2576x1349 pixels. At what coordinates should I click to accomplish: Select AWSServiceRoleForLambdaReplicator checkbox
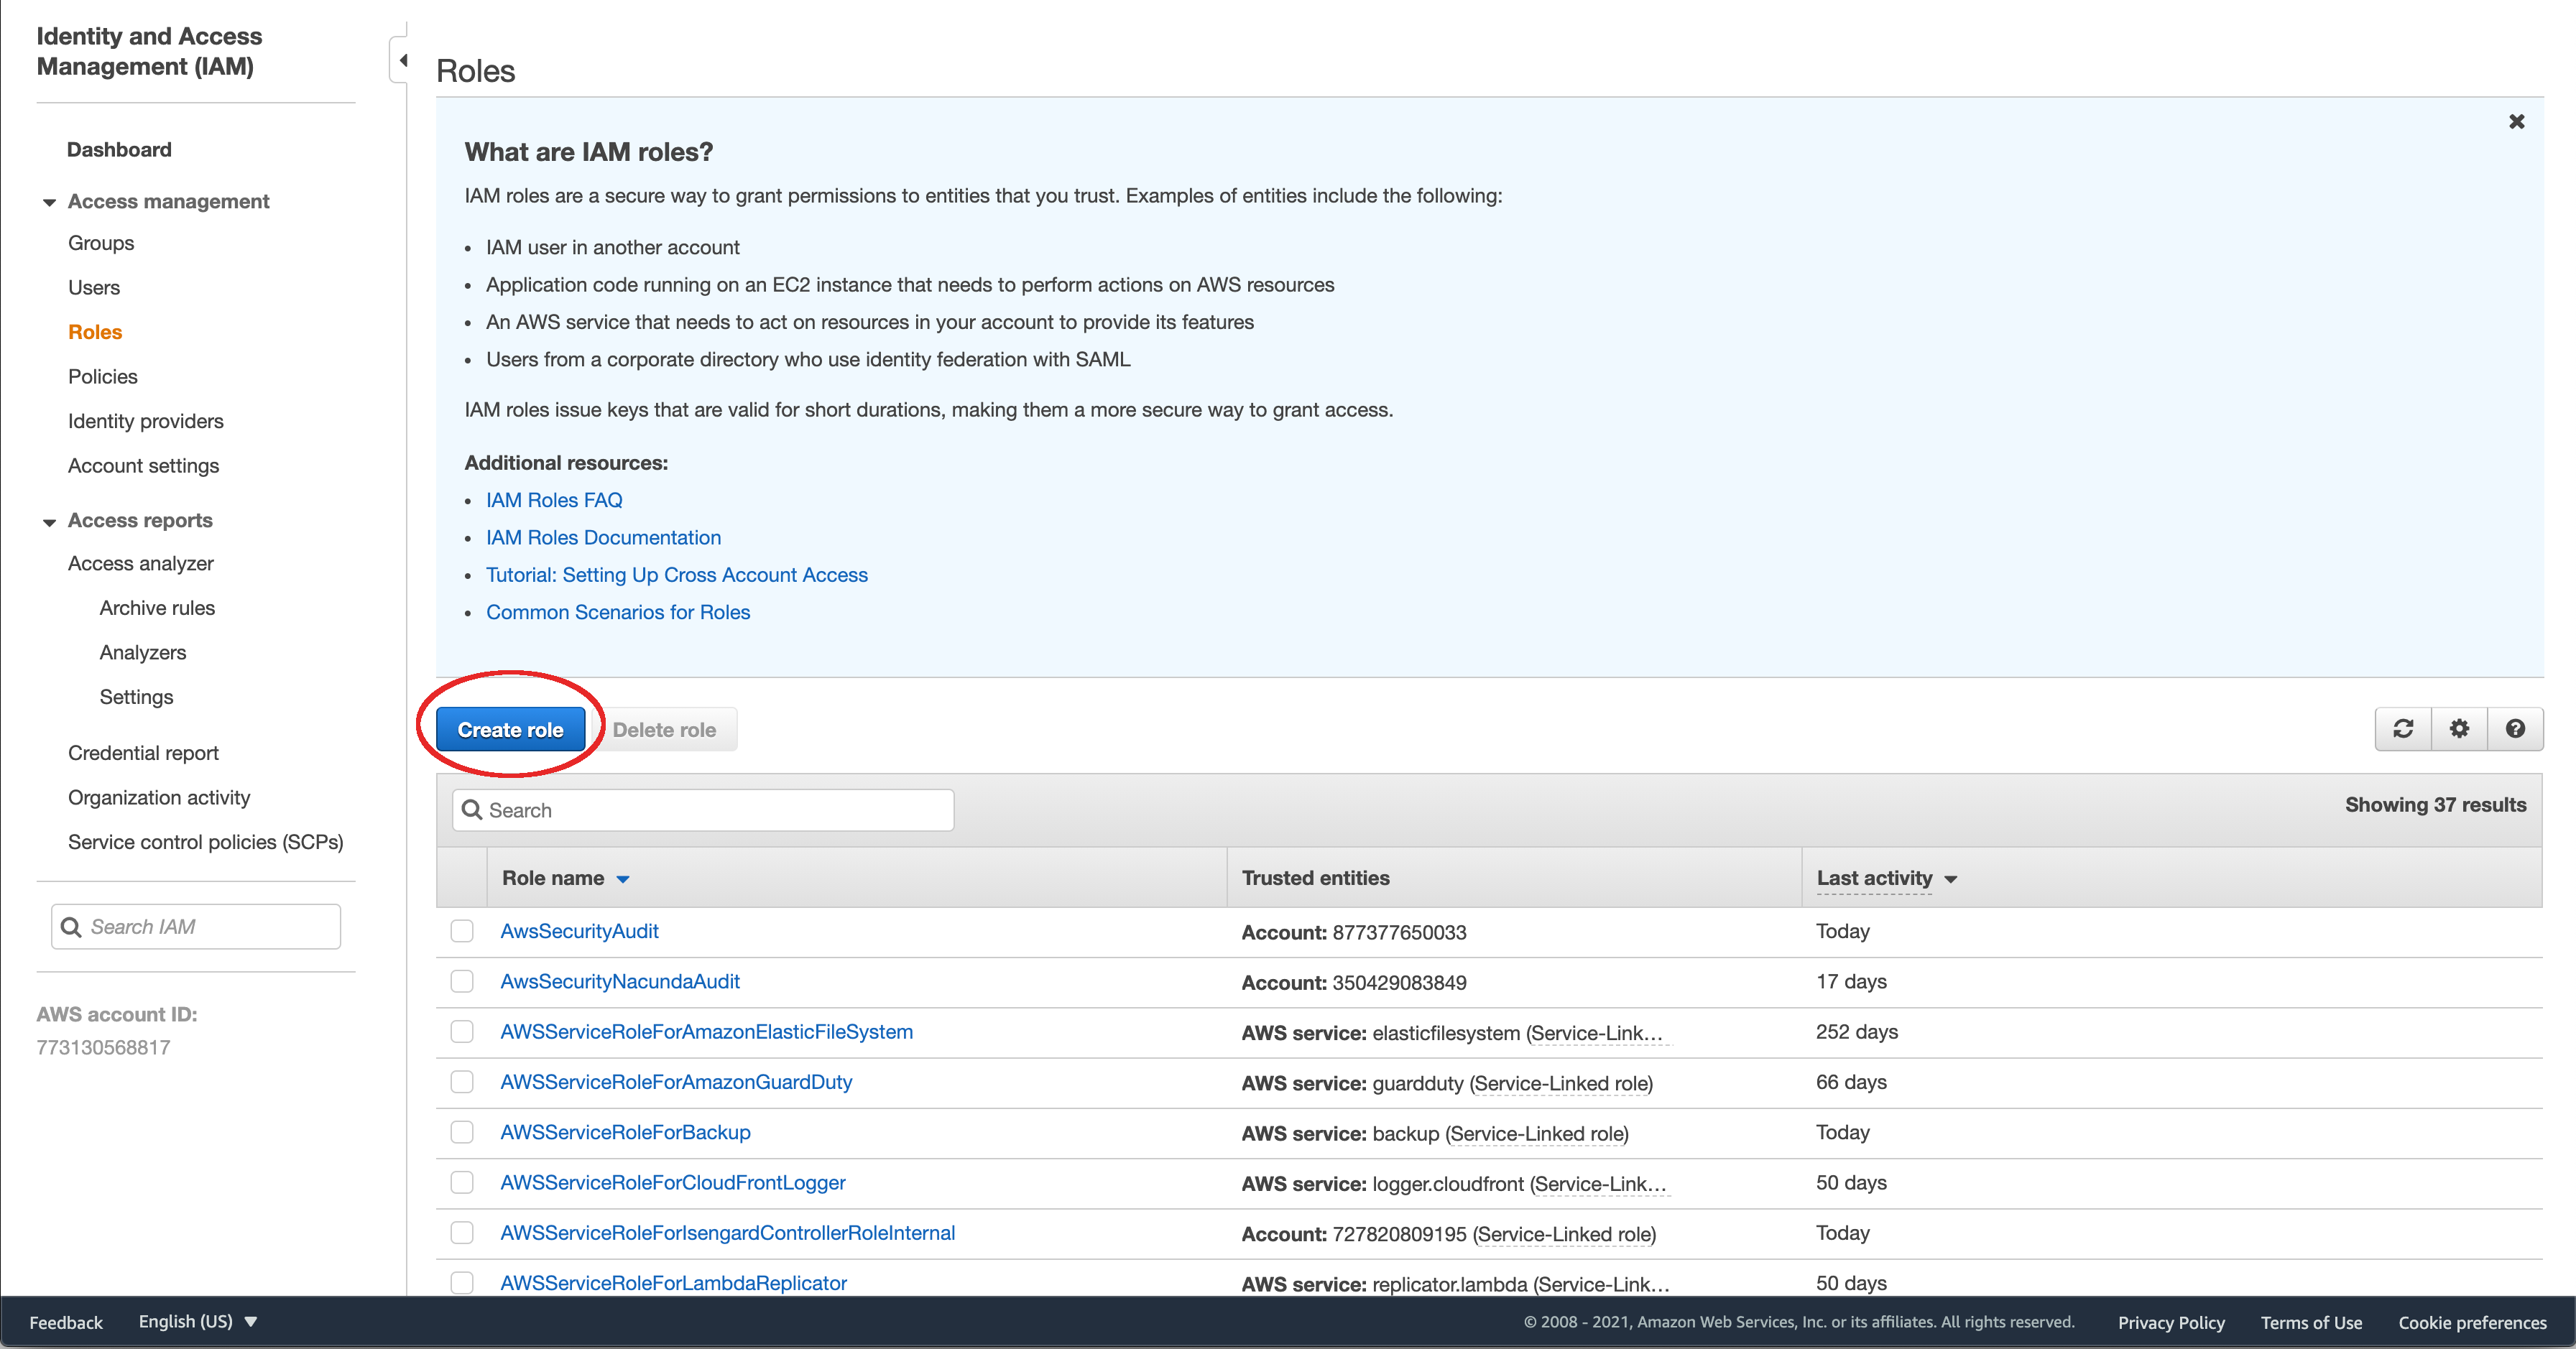[x=462, y=1283]
